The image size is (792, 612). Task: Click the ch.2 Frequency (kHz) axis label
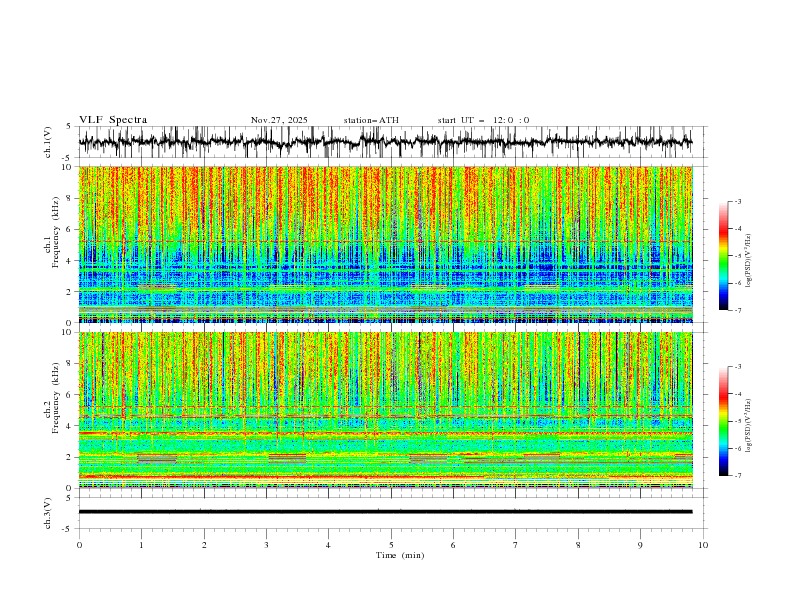tap(52, 397)
